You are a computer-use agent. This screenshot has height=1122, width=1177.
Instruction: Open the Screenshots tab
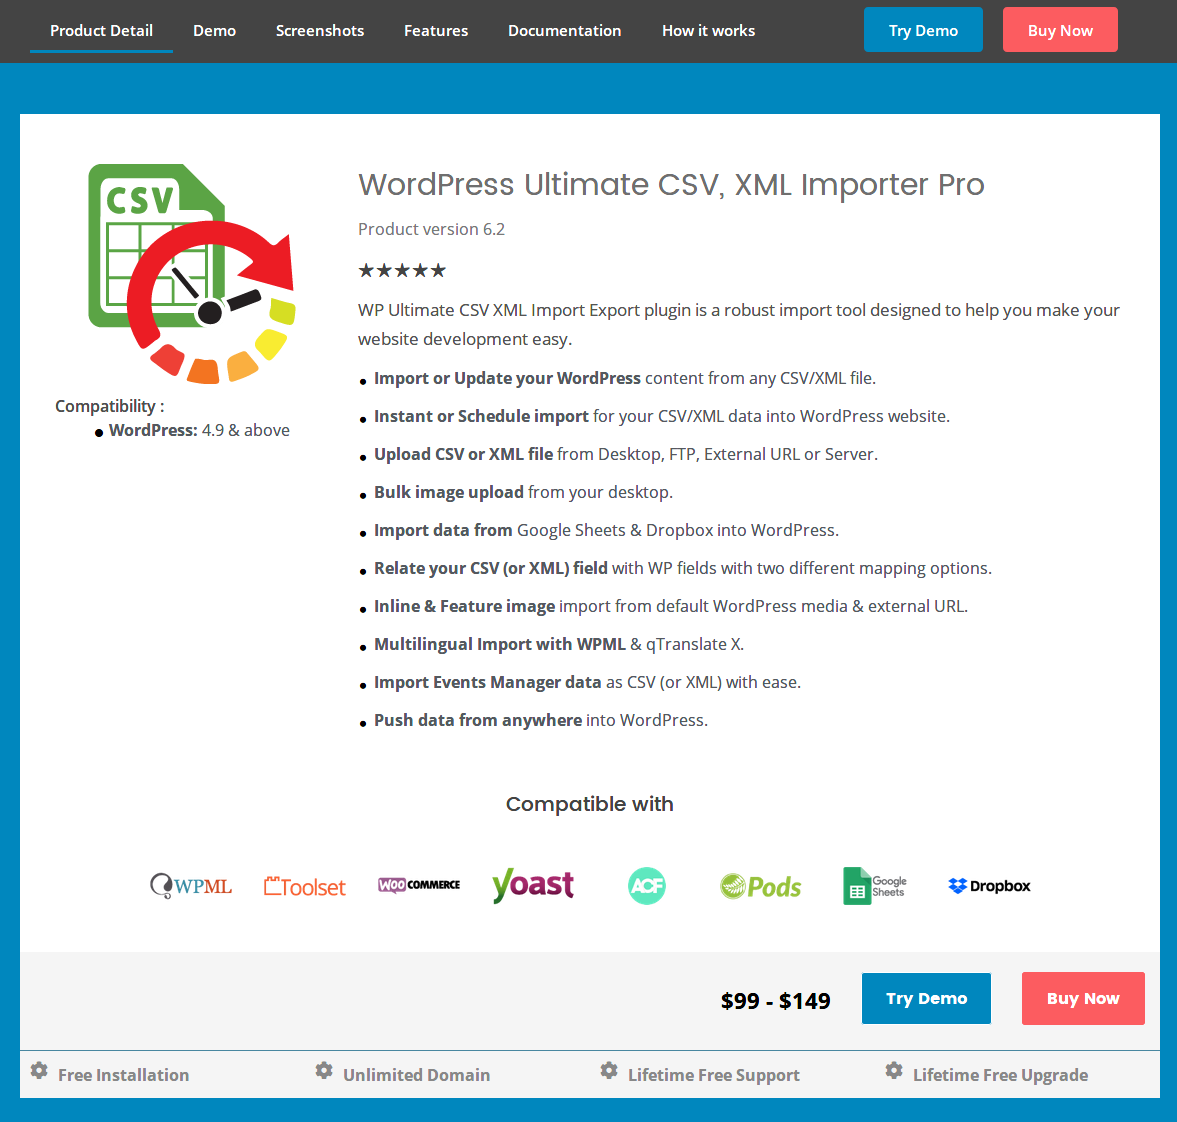tap(320, 31)
